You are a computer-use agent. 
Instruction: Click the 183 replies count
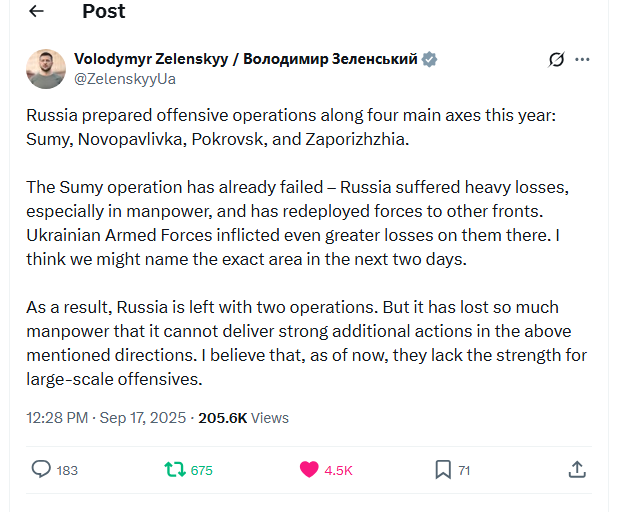[x=67, y=470]
